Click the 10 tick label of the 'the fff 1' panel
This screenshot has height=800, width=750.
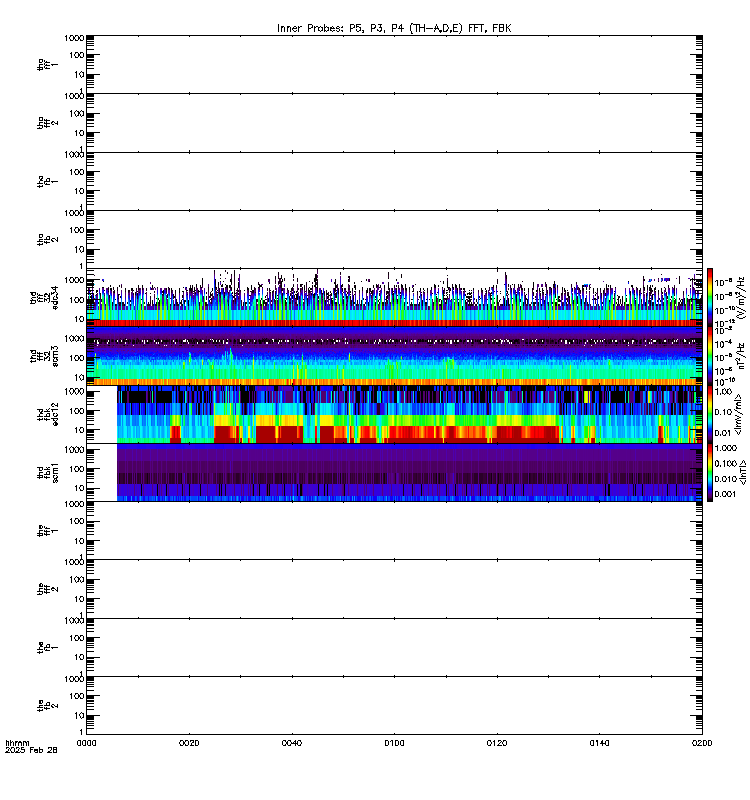coord(80,541)
